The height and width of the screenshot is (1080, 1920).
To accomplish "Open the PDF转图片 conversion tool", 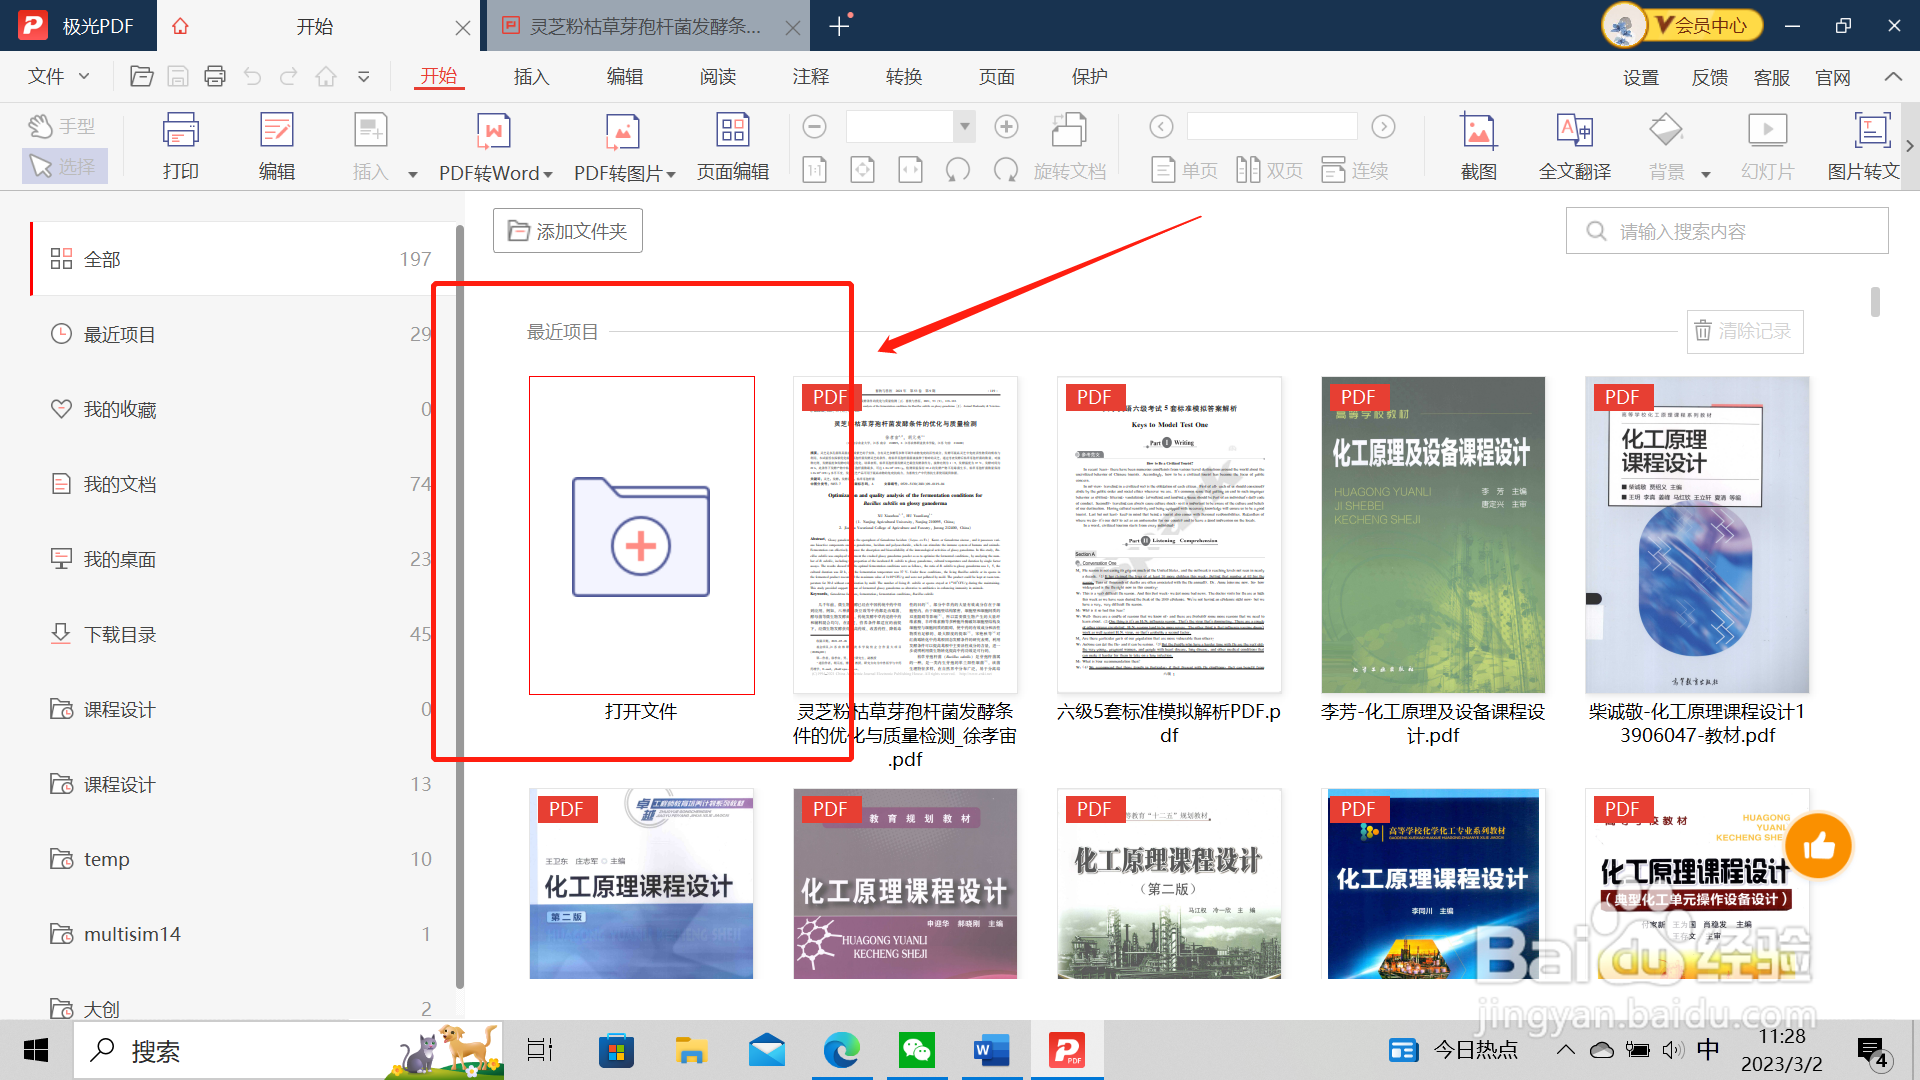I will [x=620, y=145].
